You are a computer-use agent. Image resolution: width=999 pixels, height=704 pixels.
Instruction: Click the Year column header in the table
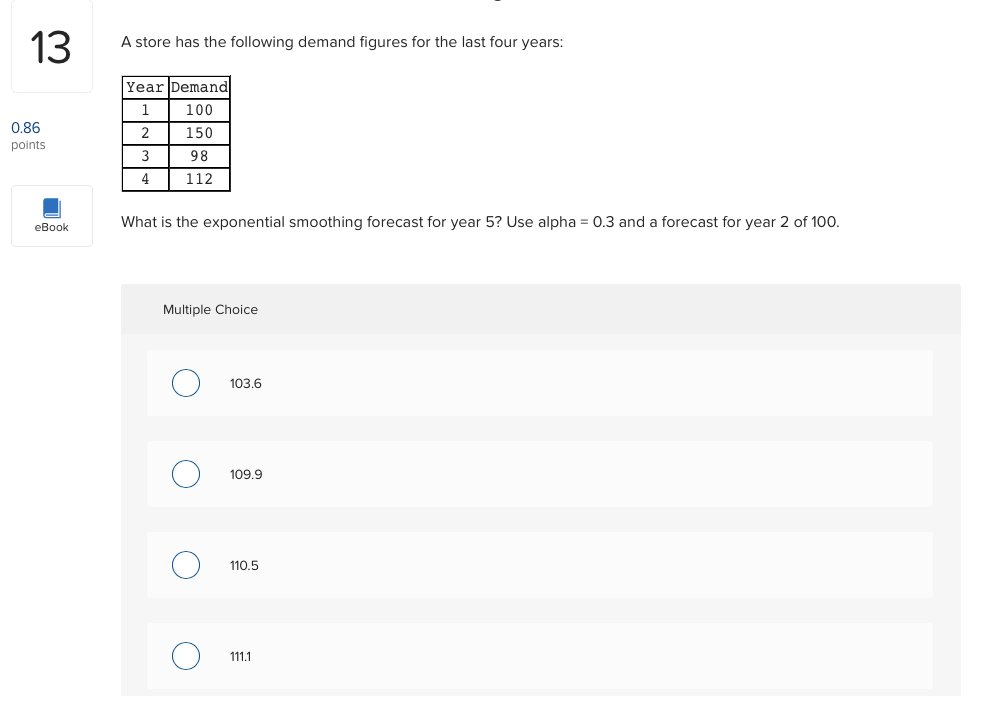(x=145, y=88)
